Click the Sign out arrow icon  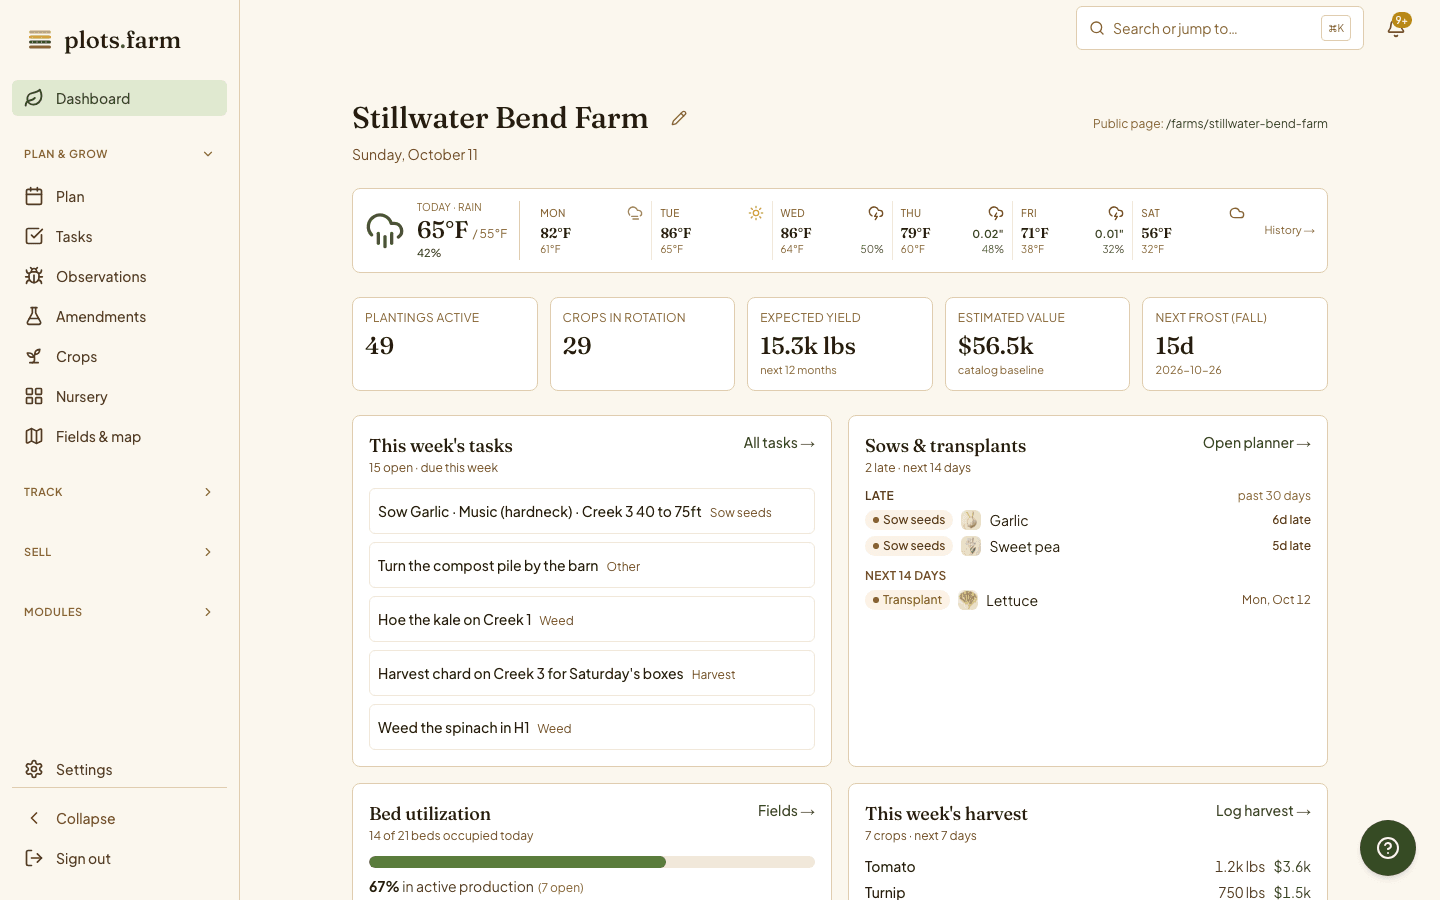(x=34, y=858)
